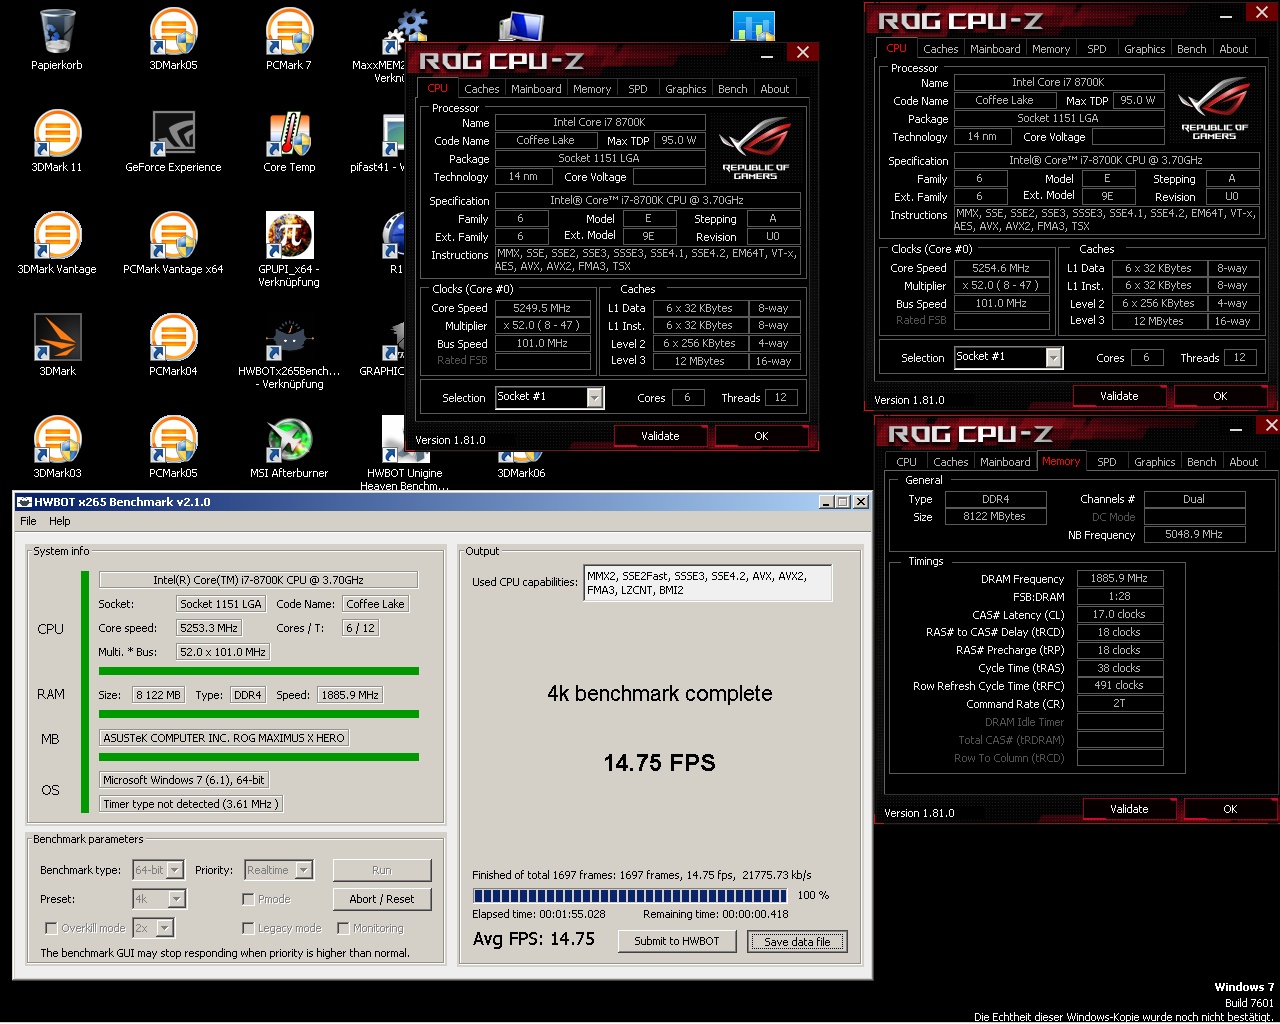
Task: Toggle the Monitoring checkbox
Action: [343, 928]
